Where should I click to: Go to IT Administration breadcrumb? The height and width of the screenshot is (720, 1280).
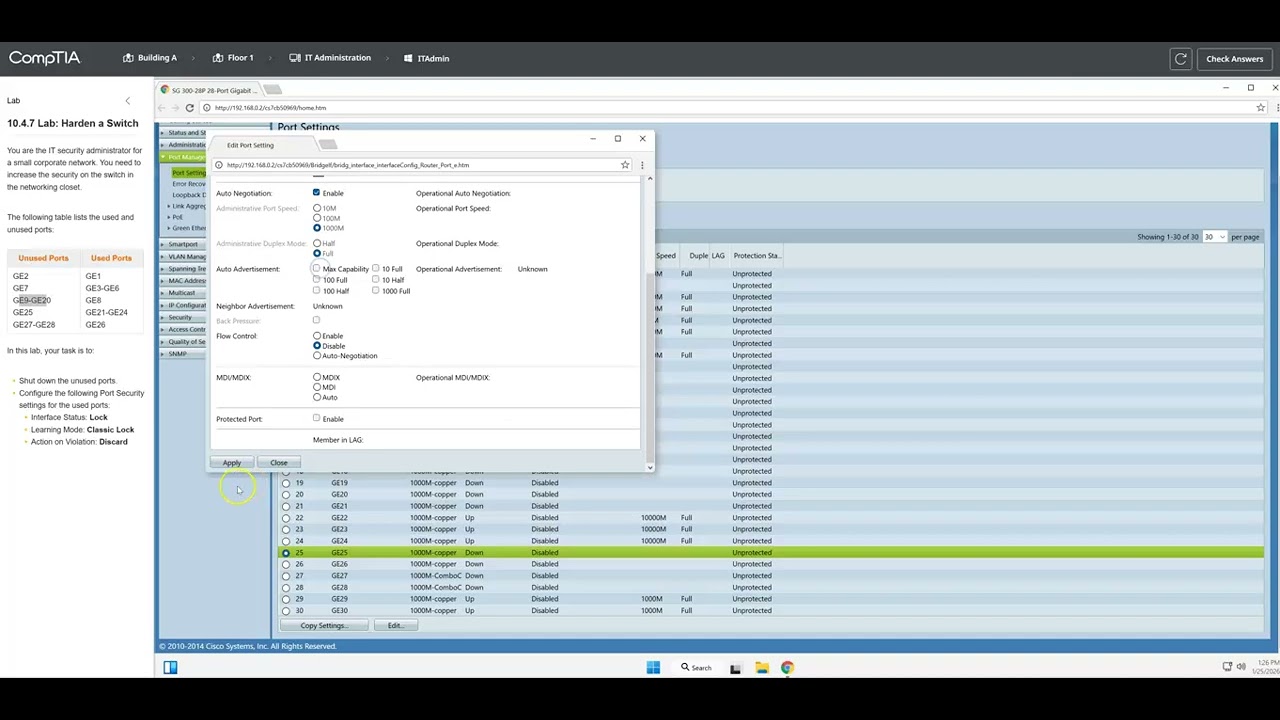[x=330, y=58]
